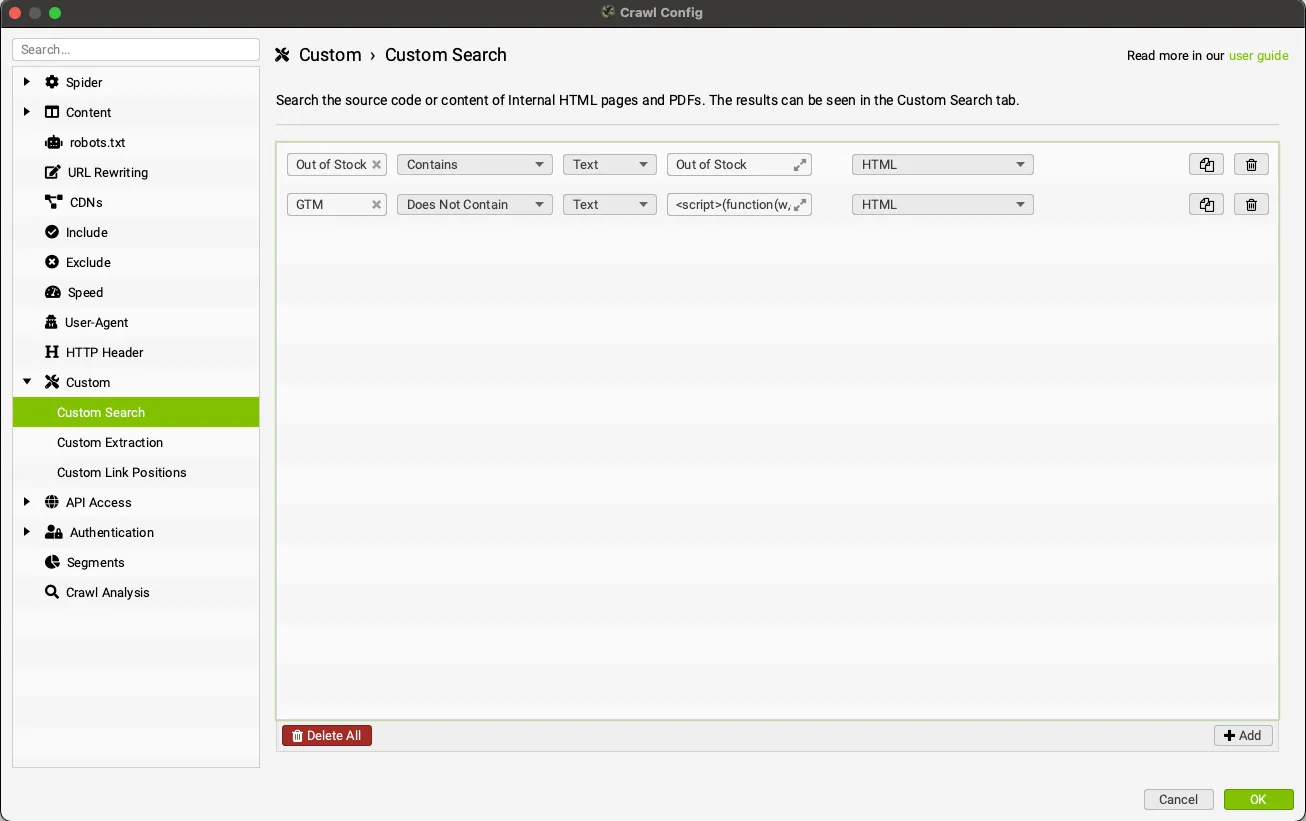Expand the Spider tree item
The width and height of the screenshot is (1306, 821).
click(26, 82)
